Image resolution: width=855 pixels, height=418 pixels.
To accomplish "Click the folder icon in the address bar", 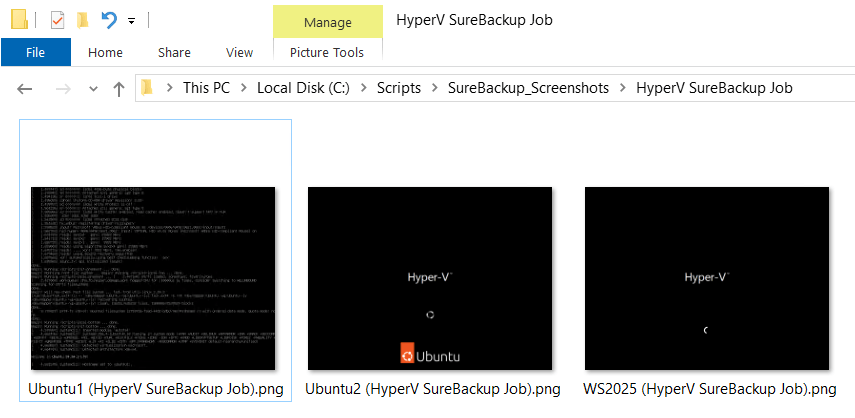I will coord(148,88).
